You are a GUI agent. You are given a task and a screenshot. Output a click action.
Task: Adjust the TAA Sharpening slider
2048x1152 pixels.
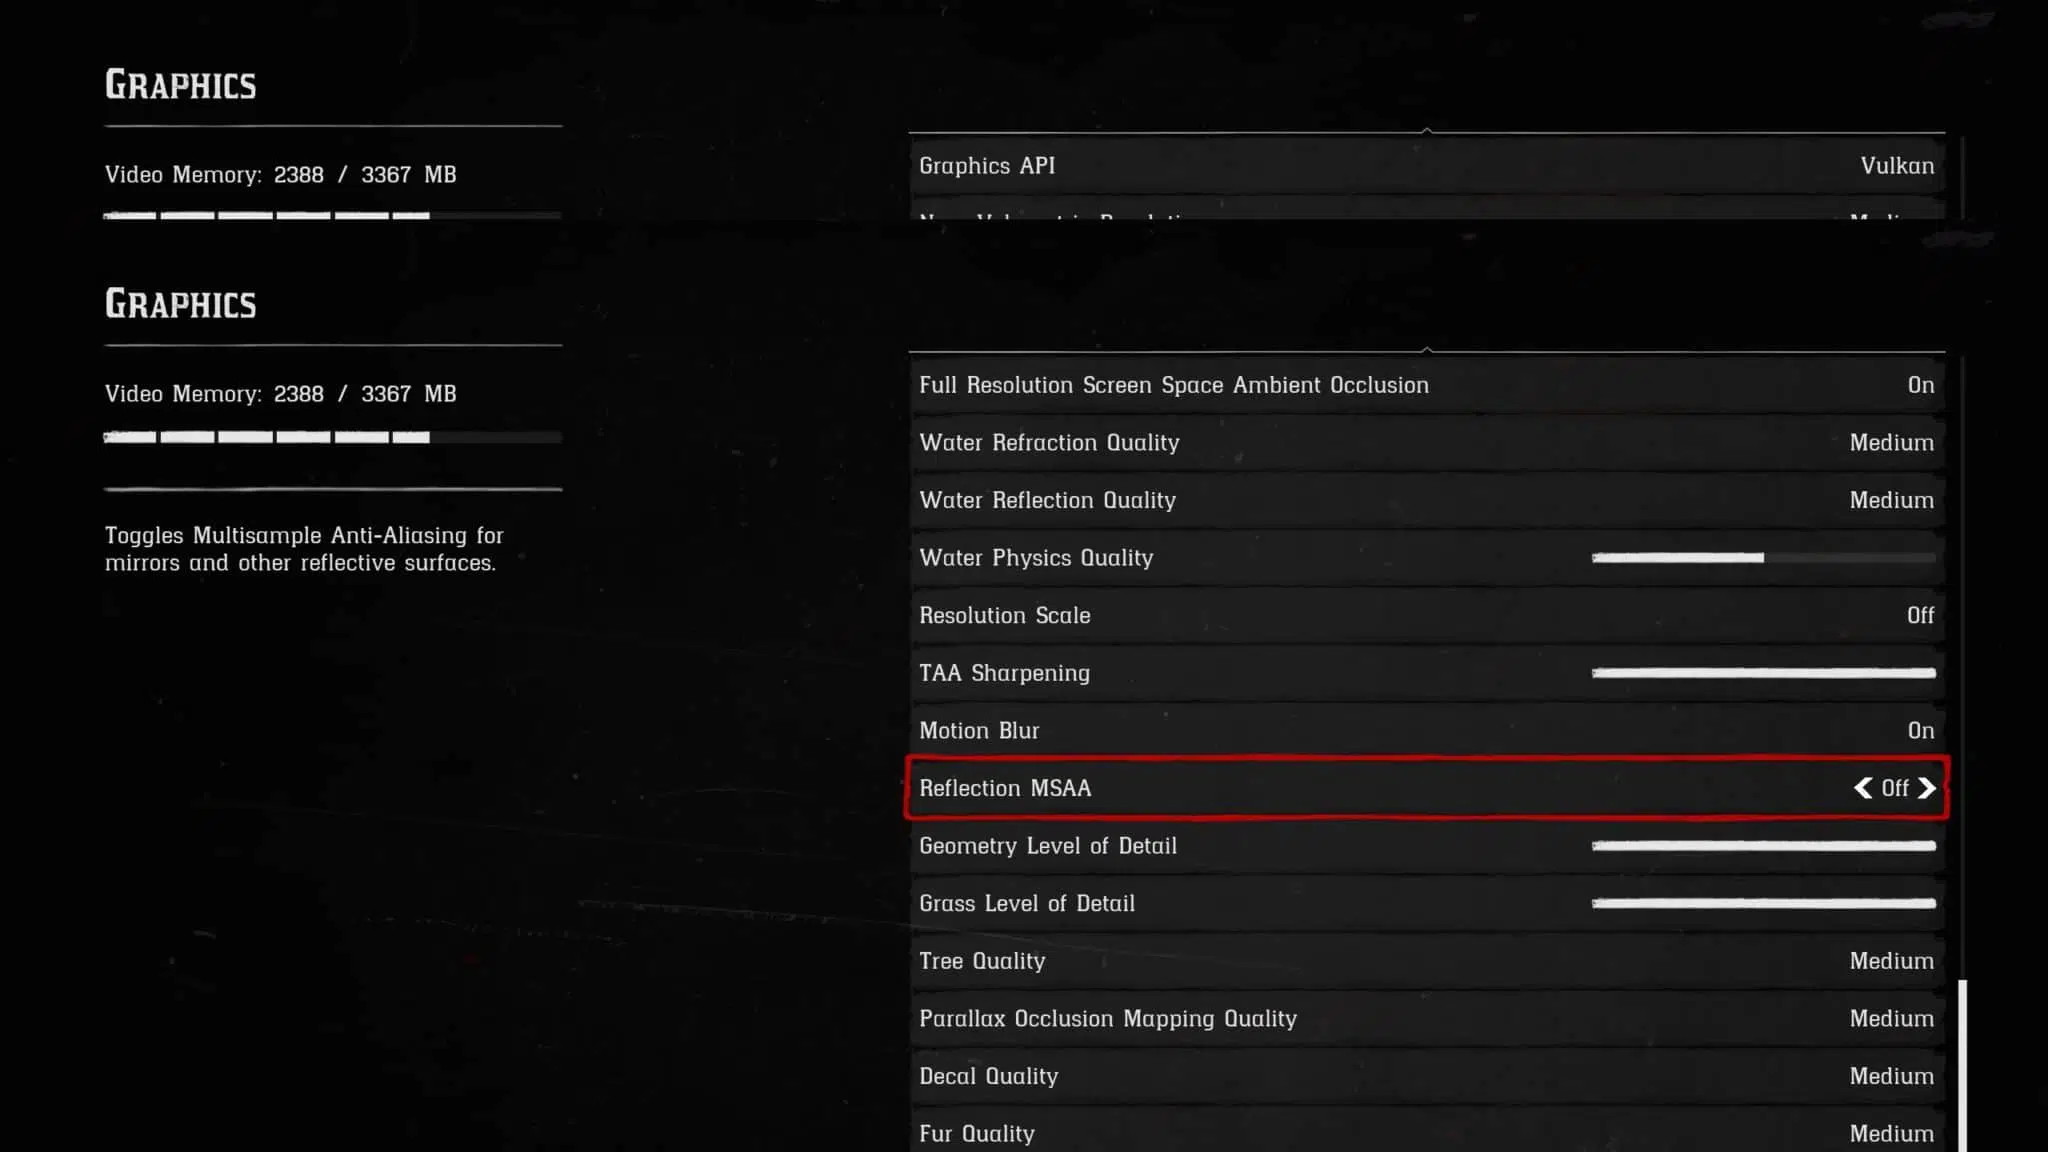pos(1763,673)
